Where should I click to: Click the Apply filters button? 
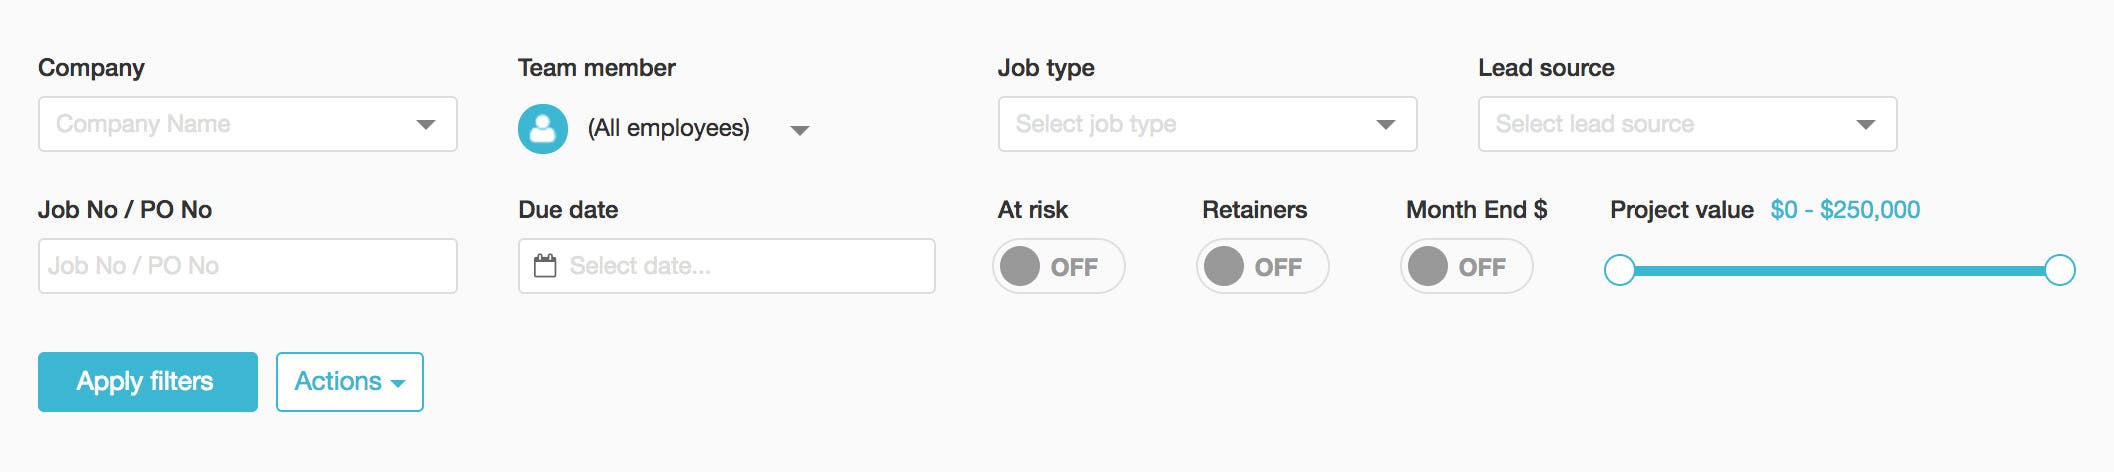click(148, 382)
